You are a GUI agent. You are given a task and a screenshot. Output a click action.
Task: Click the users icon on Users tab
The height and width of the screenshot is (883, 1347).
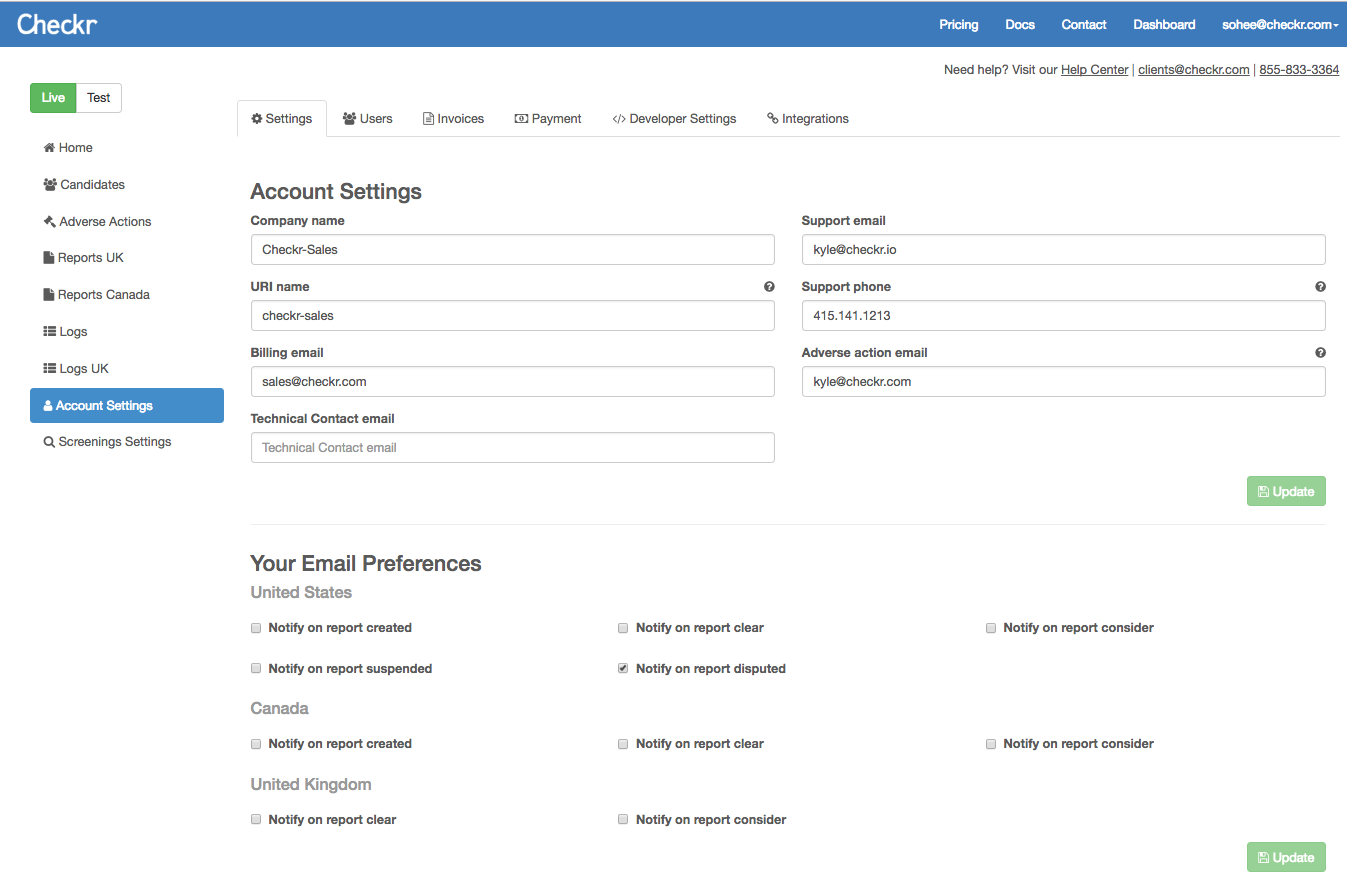tap(350, 119)
